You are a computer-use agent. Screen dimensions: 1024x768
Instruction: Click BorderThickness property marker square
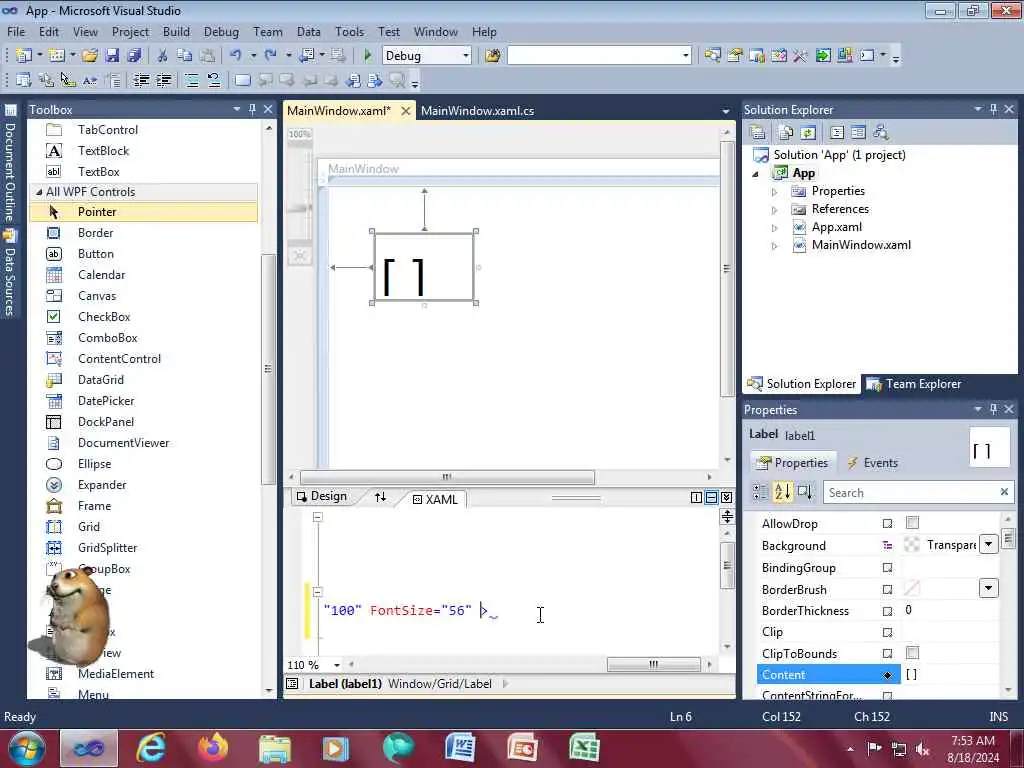click(x=887, y=611)
